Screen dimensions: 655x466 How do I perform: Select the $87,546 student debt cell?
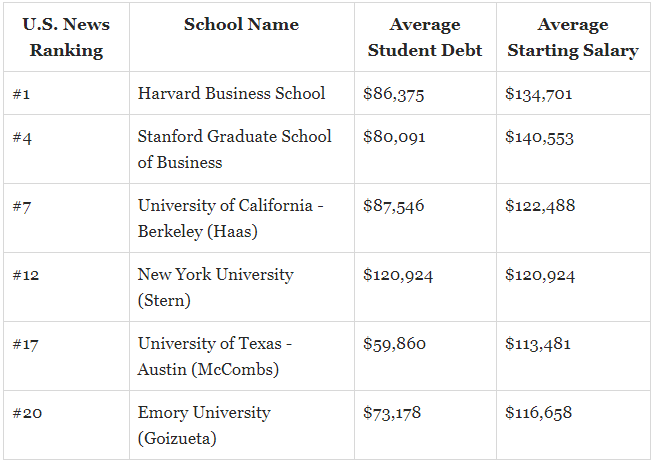[x=393, y=206]
